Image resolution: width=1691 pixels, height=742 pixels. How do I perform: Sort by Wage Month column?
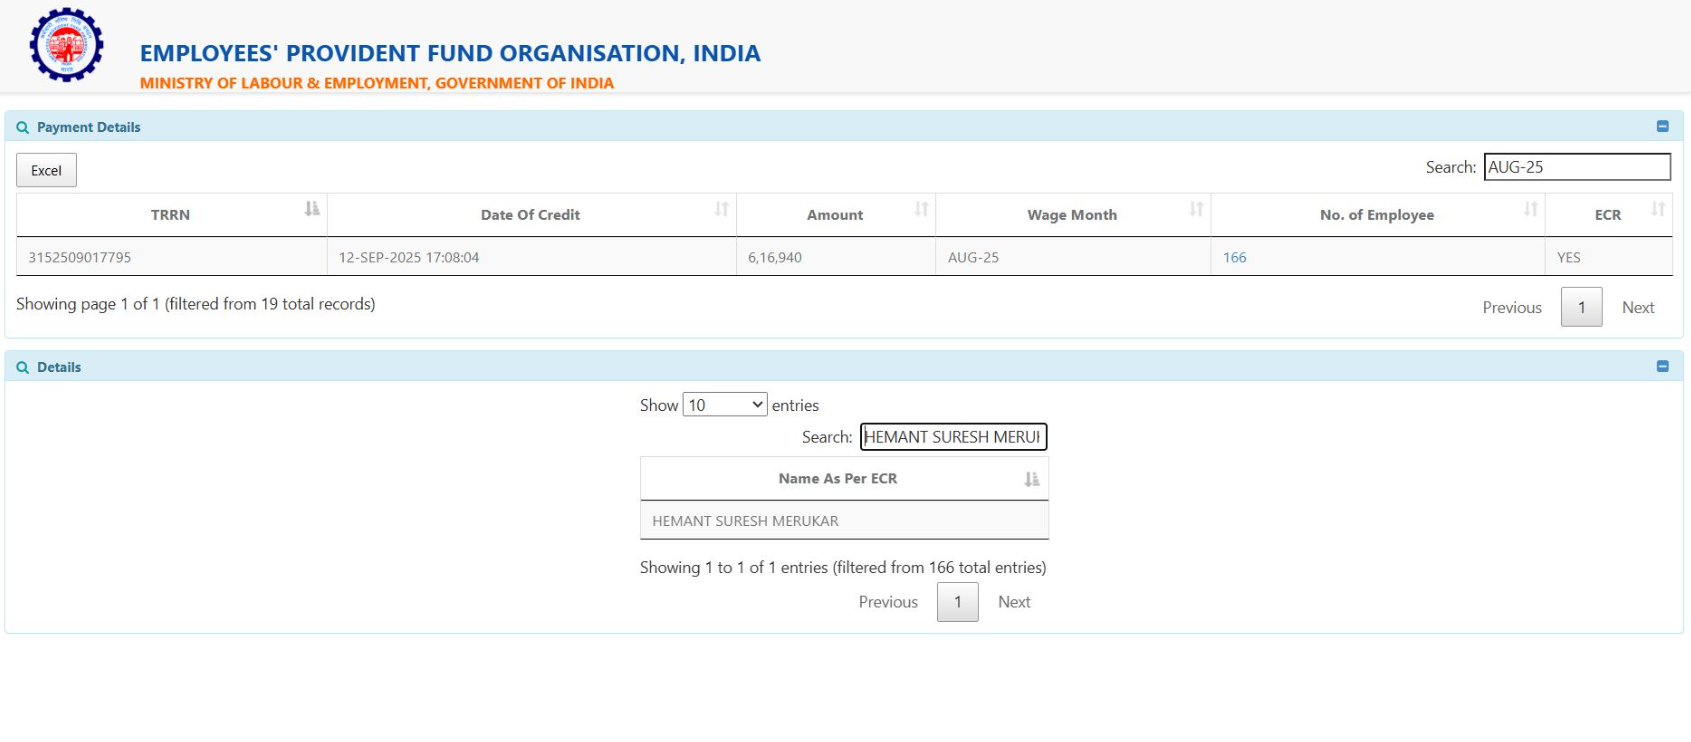pyautogui.click(x=1073, y=215)
